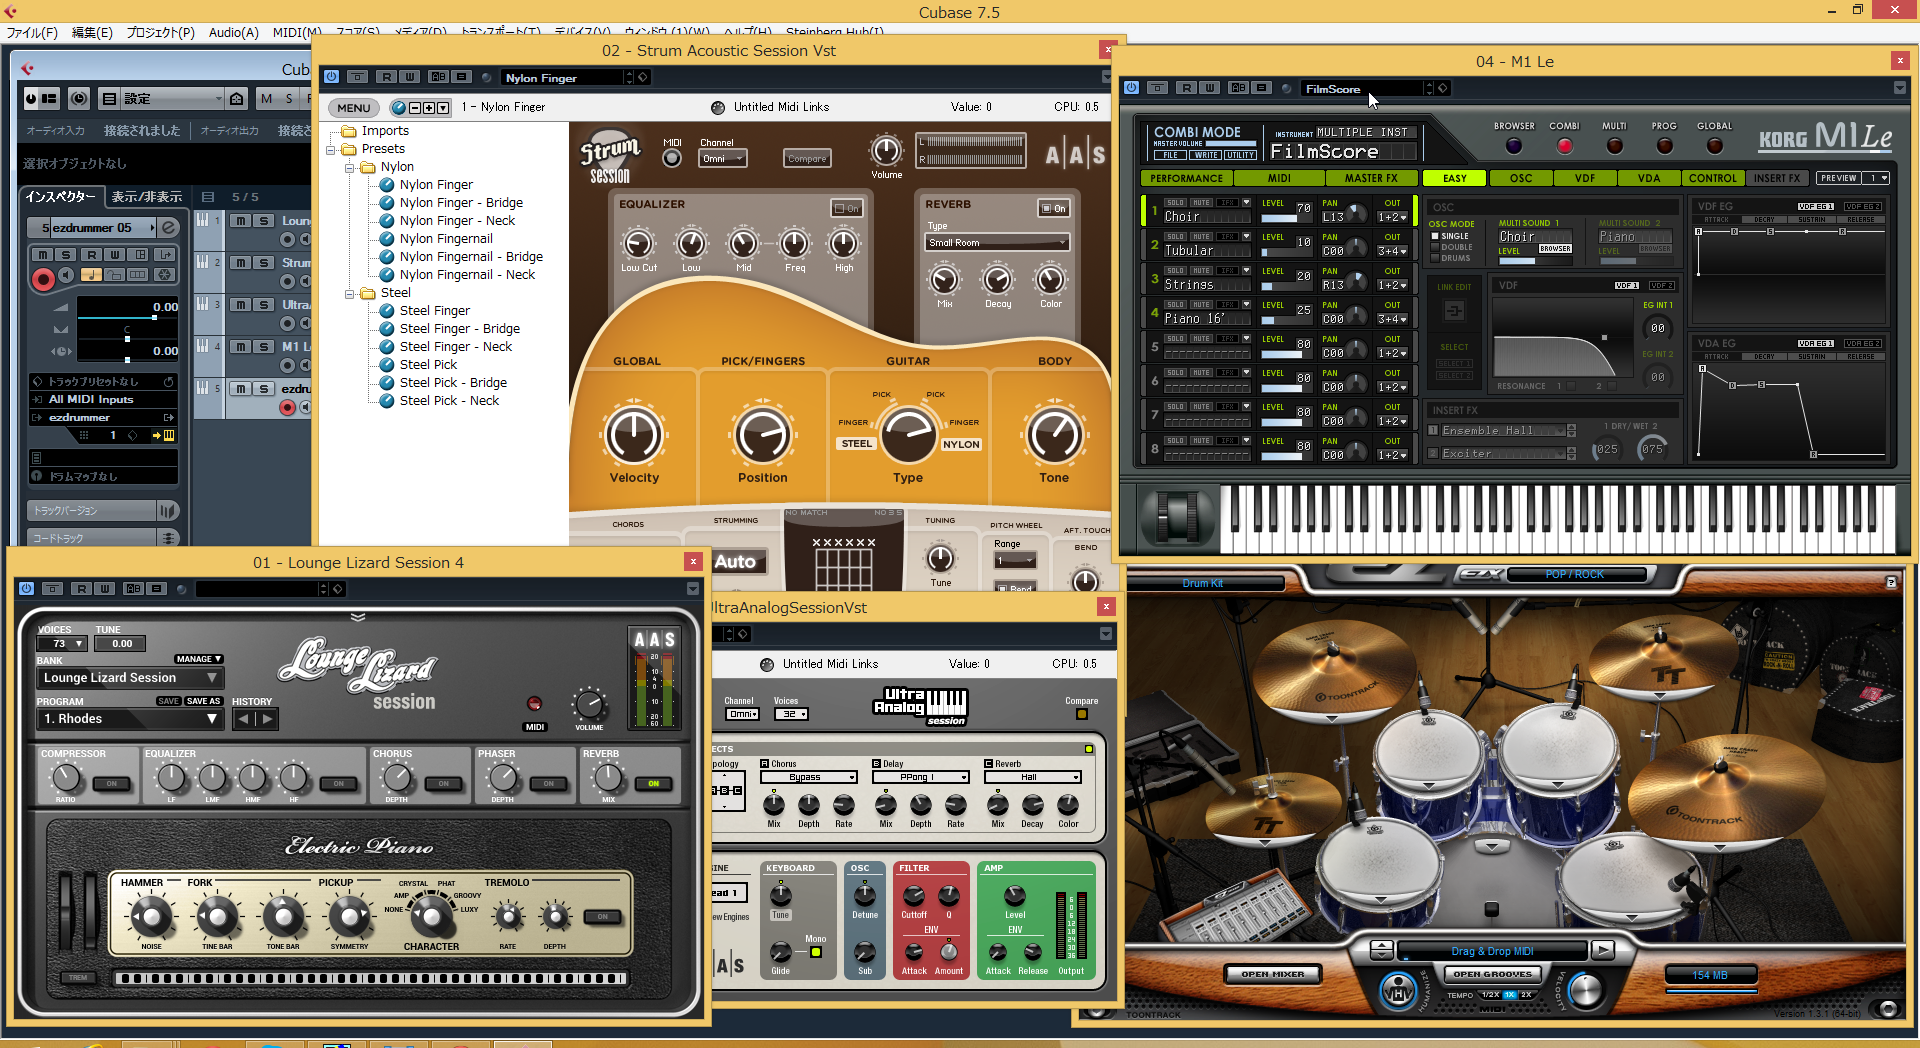Switch to MASTER FX tab in M1 Le

pos(1370,178)
